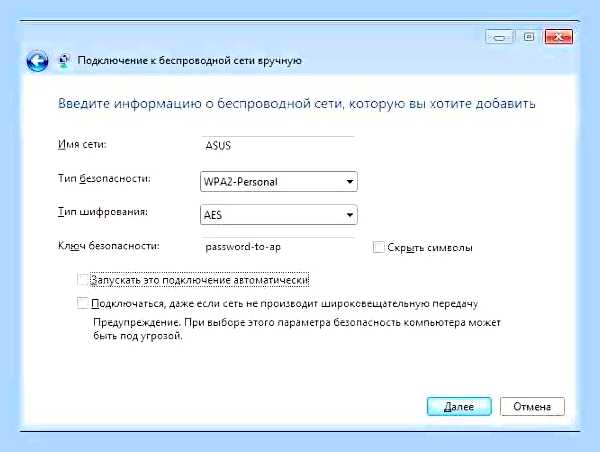
Task: Go back with the blue arrow button
Action: [x=37, y=61]
